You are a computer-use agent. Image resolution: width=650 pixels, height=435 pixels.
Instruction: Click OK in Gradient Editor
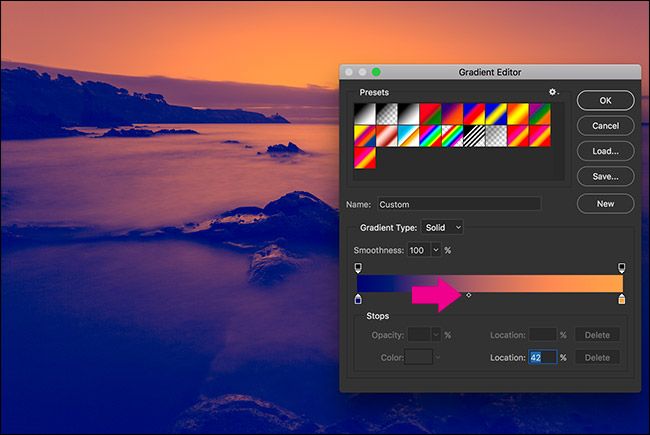click(605, 100)
